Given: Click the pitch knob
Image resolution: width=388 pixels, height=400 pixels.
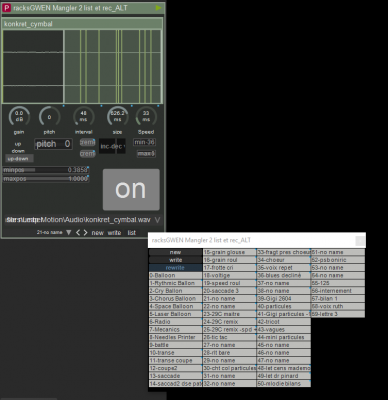Looking at the screenshot, I should click(49, 117).
